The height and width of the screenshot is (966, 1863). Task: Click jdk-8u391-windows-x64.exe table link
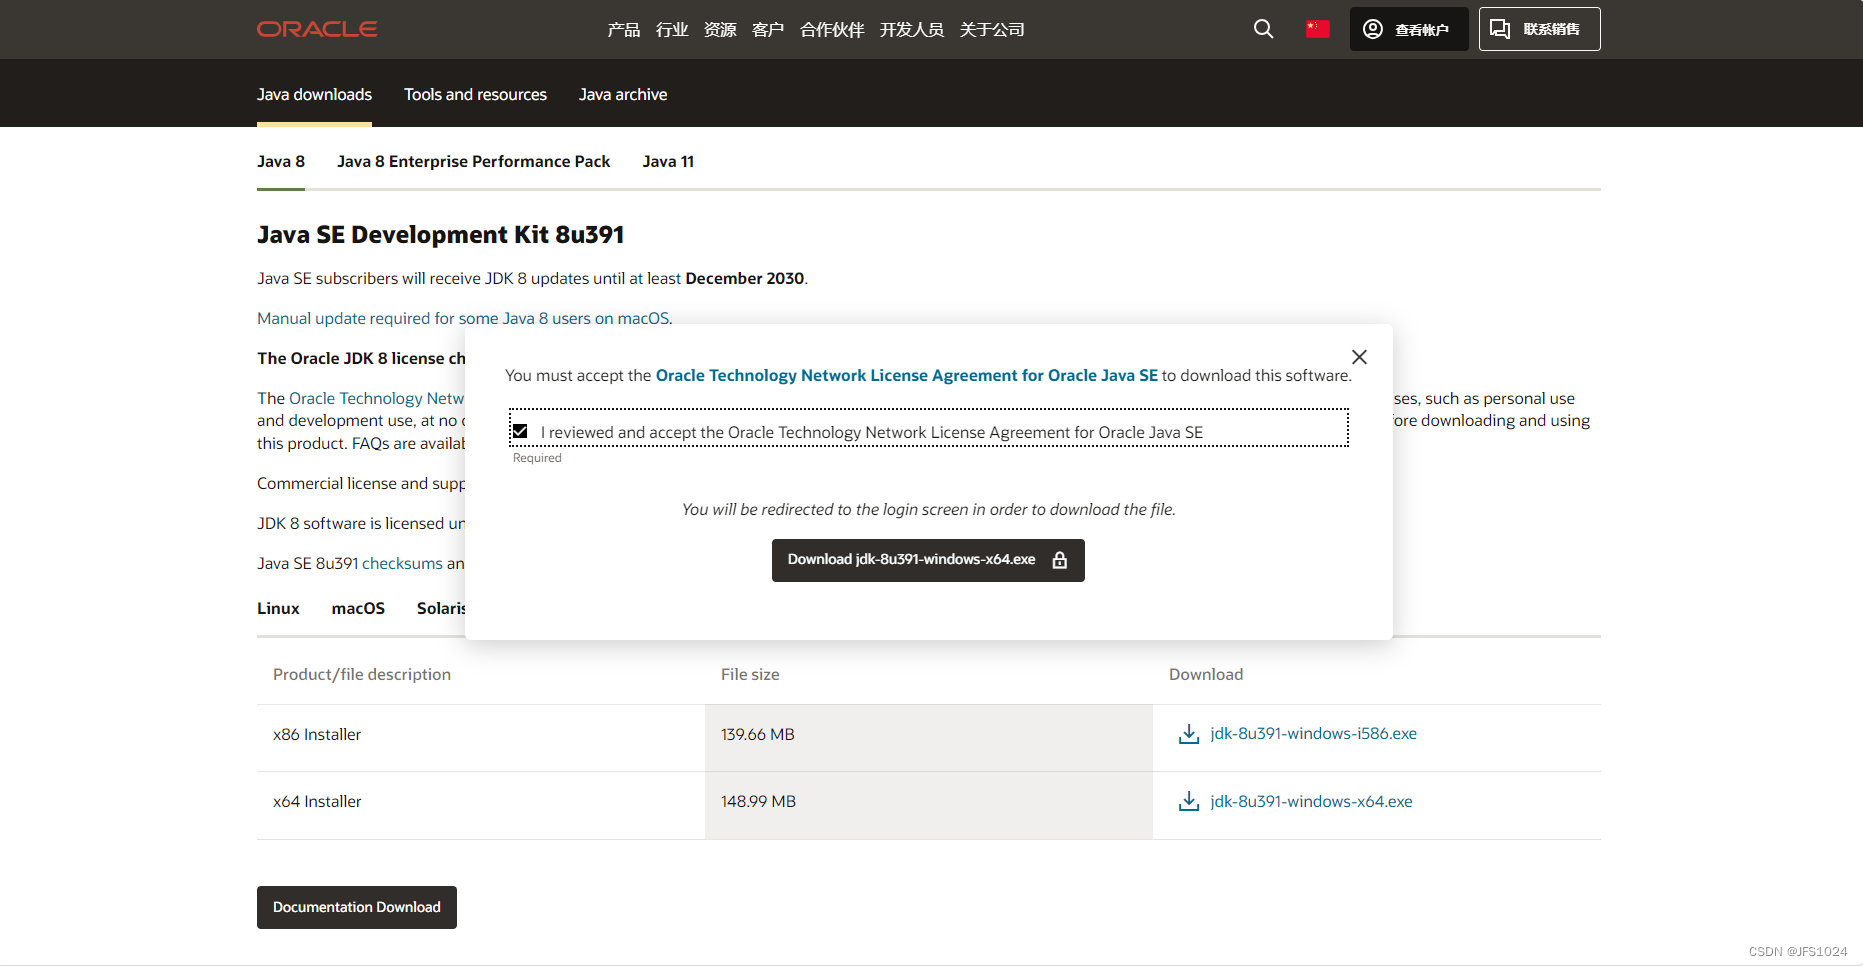pos(1311,801)
